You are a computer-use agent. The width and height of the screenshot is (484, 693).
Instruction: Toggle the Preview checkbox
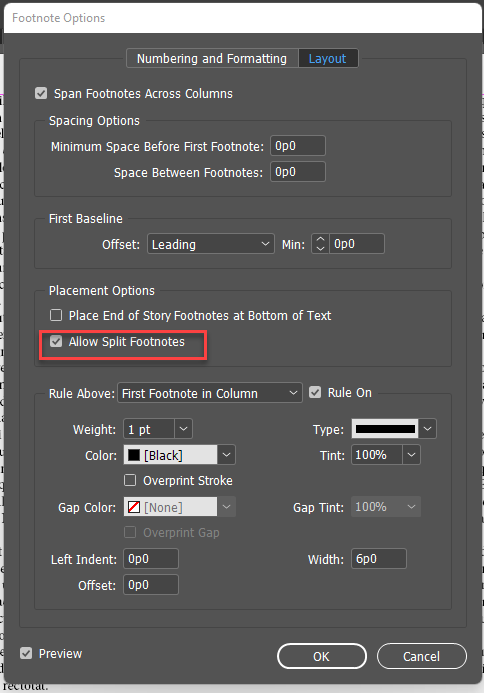[26, 653]
